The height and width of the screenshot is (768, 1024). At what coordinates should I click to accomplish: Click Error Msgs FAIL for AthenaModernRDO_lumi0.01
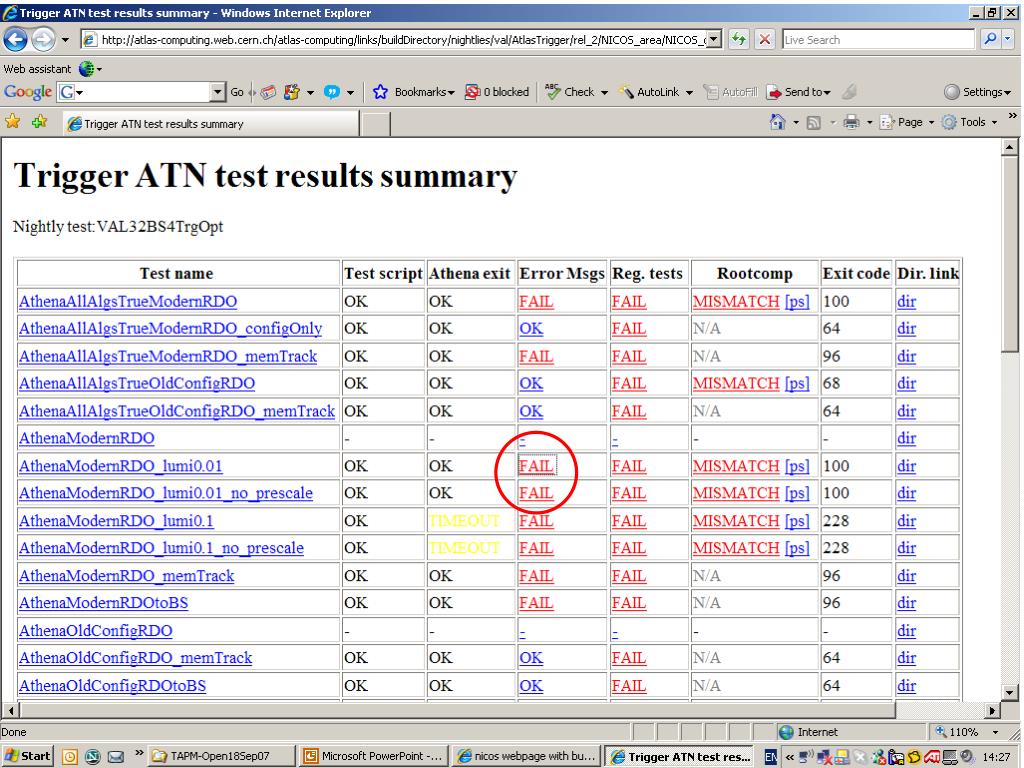(x=536, y=466)
